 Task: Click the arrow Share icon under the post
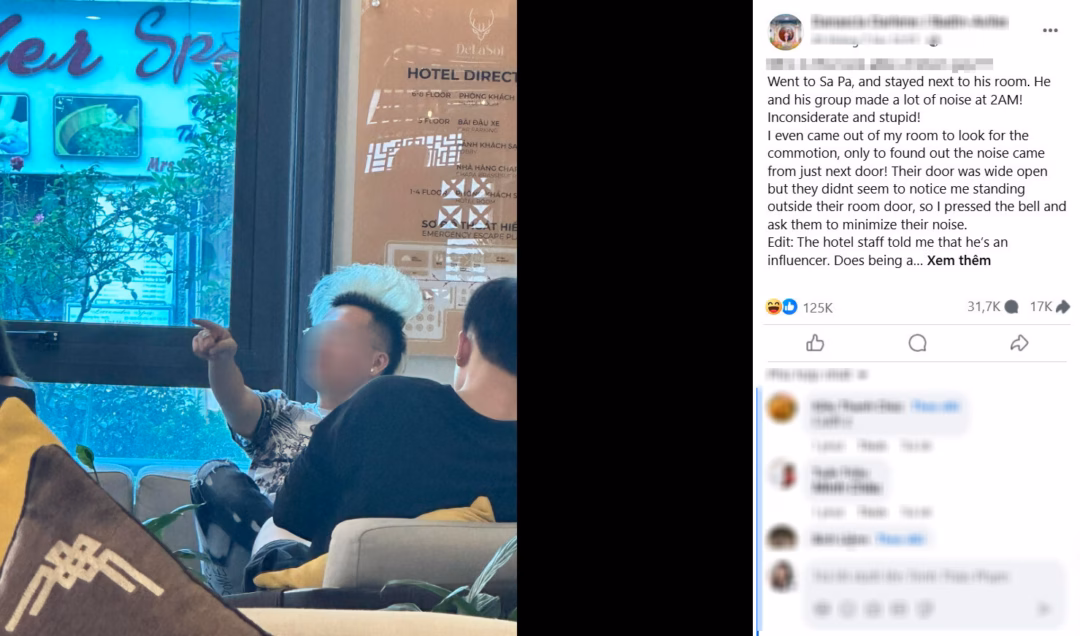(x=1019, y=343)
